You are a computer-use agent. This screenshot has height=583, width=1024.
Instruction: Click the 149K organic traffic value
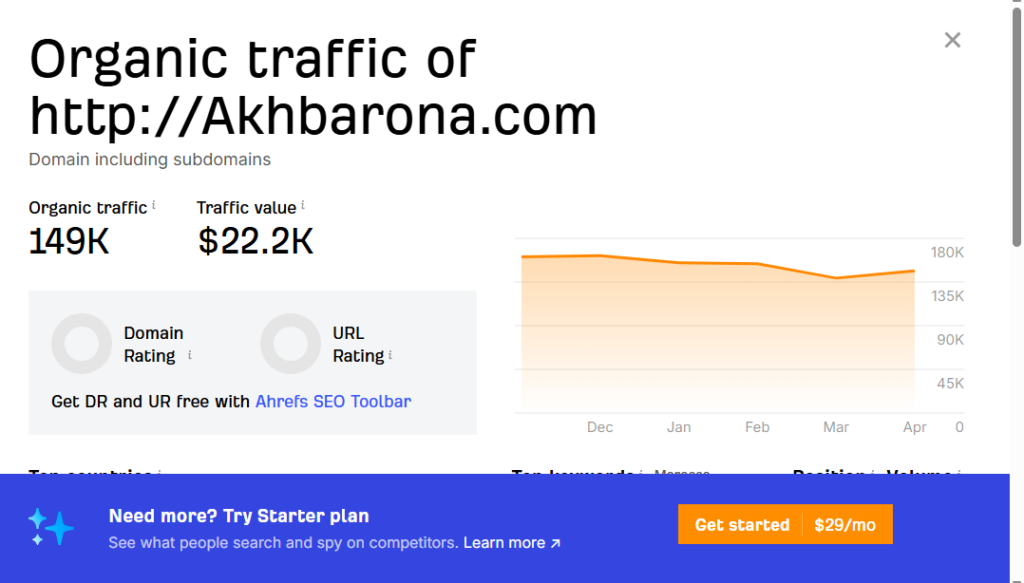[x=69, y=241]
